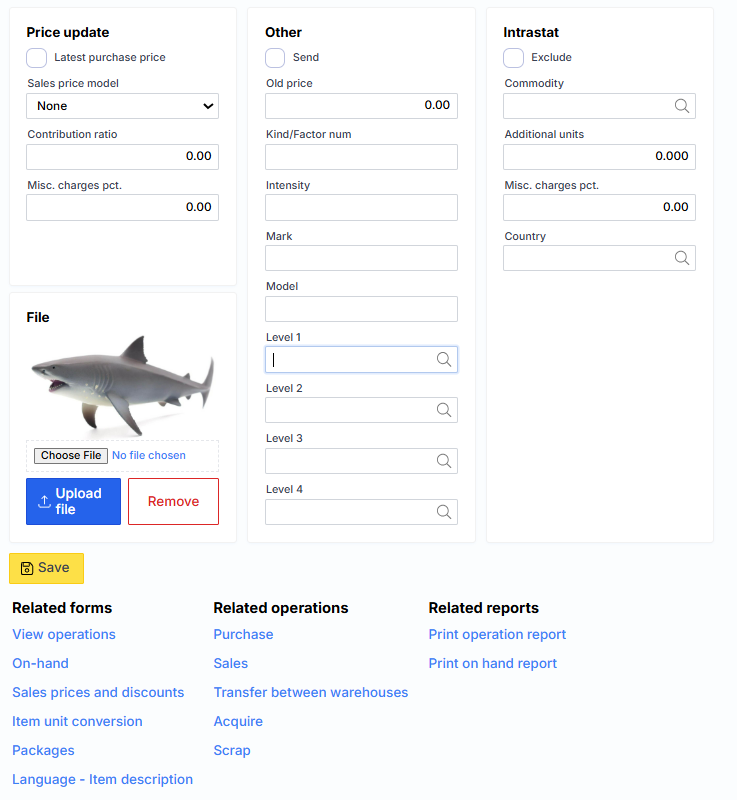Click the upload arrow icon on Upload file
Screen dimensions: 737x800
(44, 502)
